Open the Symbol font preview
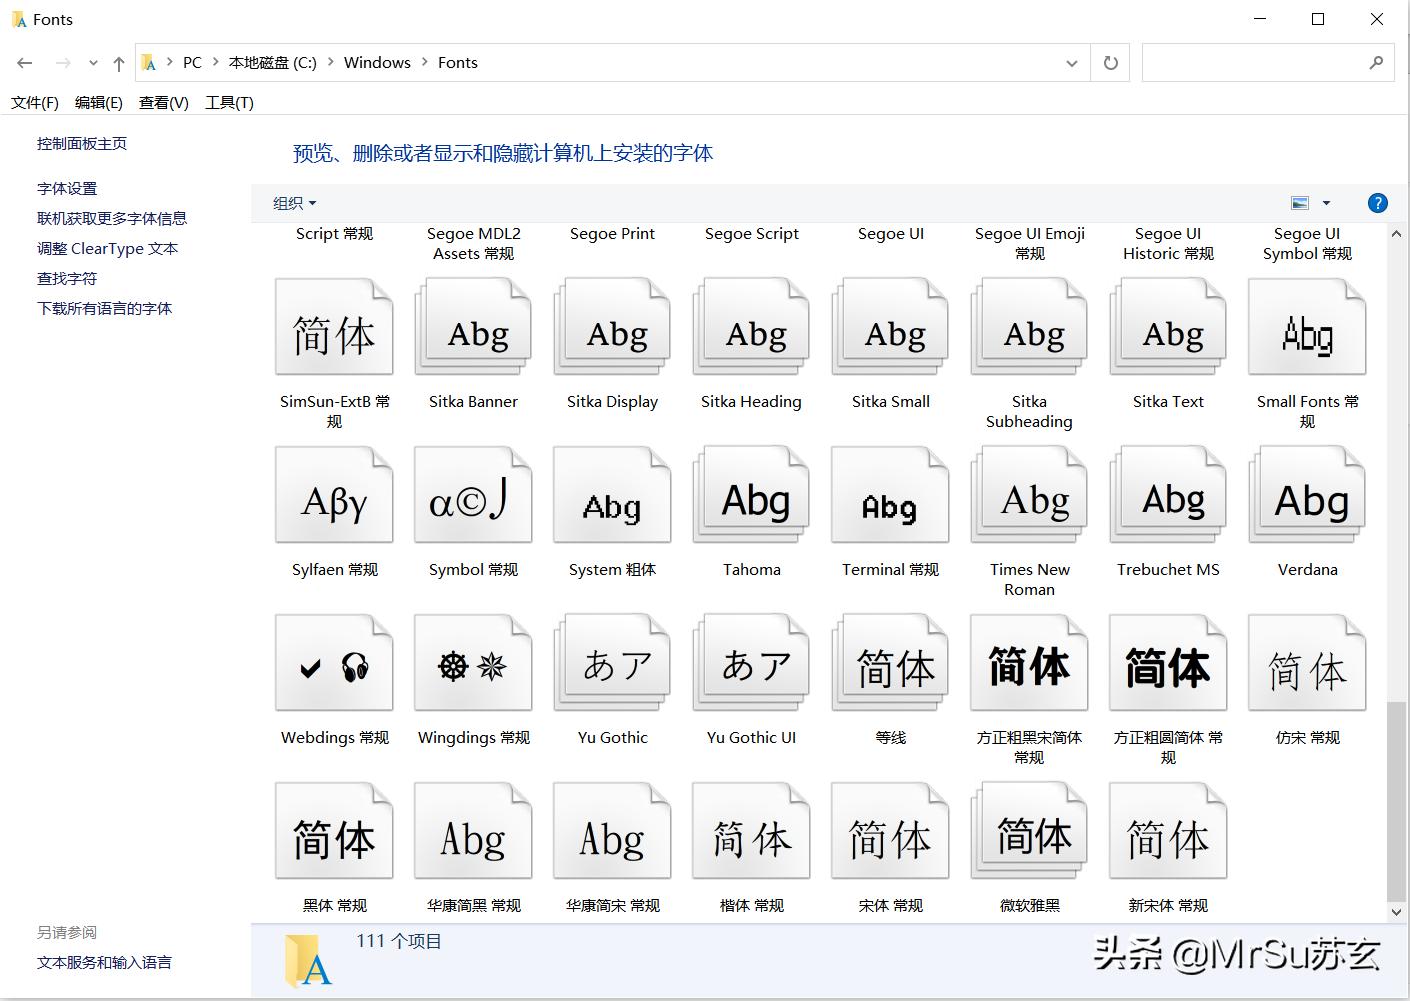 tap(472, 494)
